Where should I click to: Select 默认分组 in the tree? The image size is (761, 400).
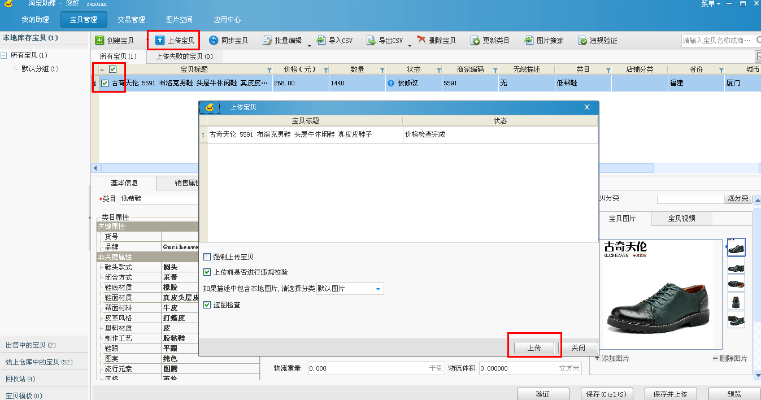(39, 69)
